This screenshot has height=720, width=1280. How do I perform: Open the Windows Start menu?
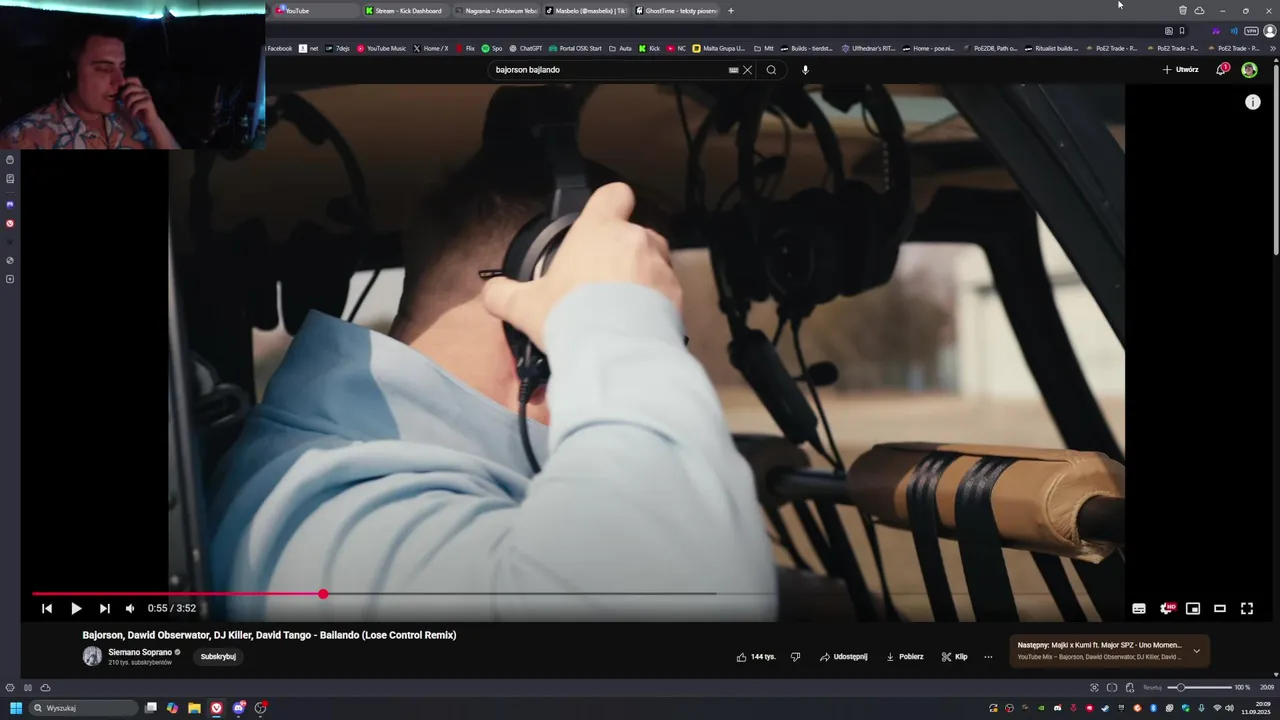click(16, 708)
